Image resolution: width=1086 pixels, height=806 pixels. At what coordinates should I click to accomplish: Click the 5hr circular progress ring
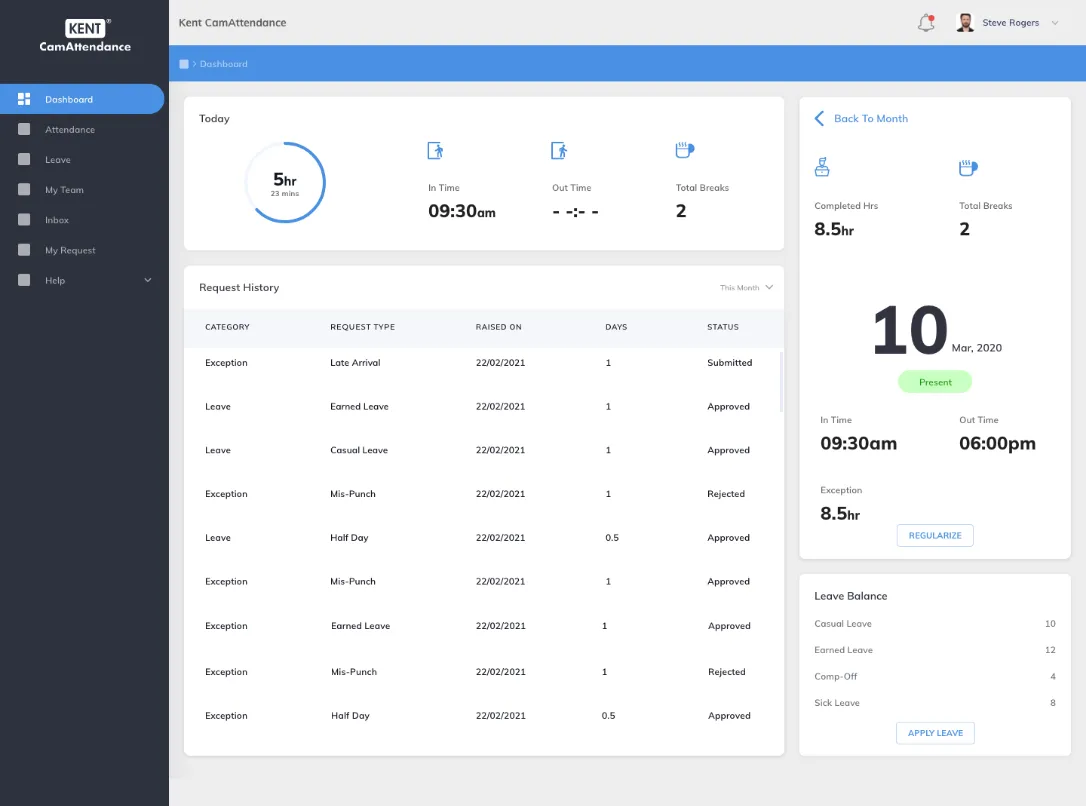(x=285, y=183)
